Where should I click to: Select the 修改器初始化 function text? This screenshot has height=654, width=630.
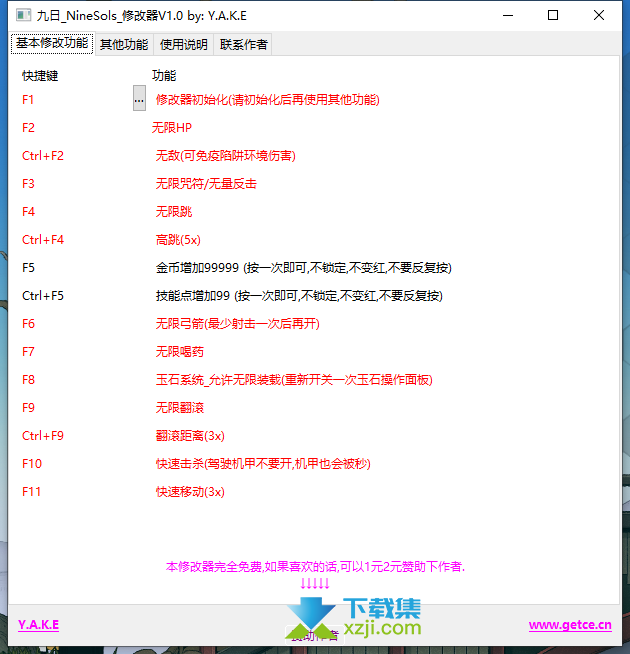click(x=267, y=100)
